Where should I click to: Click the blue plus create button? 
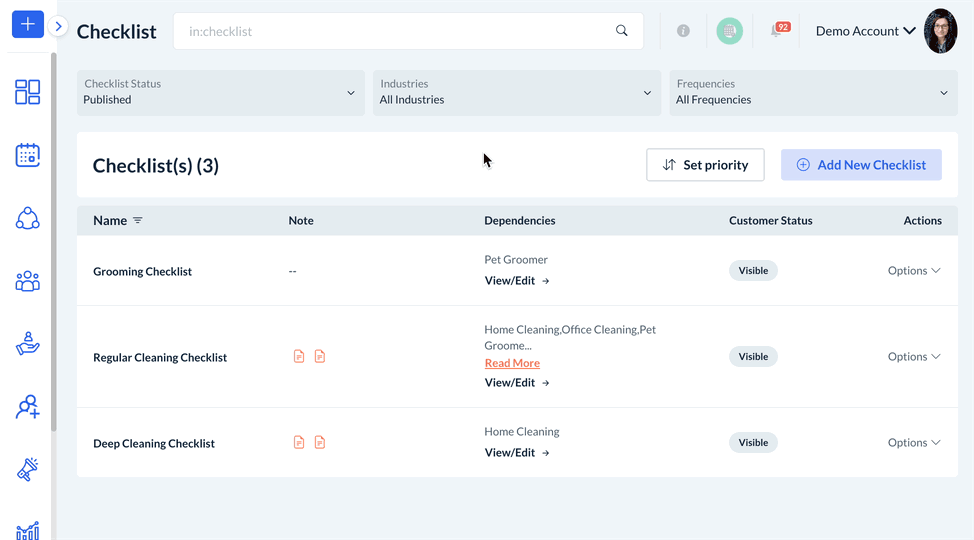[x=28, y=24]
